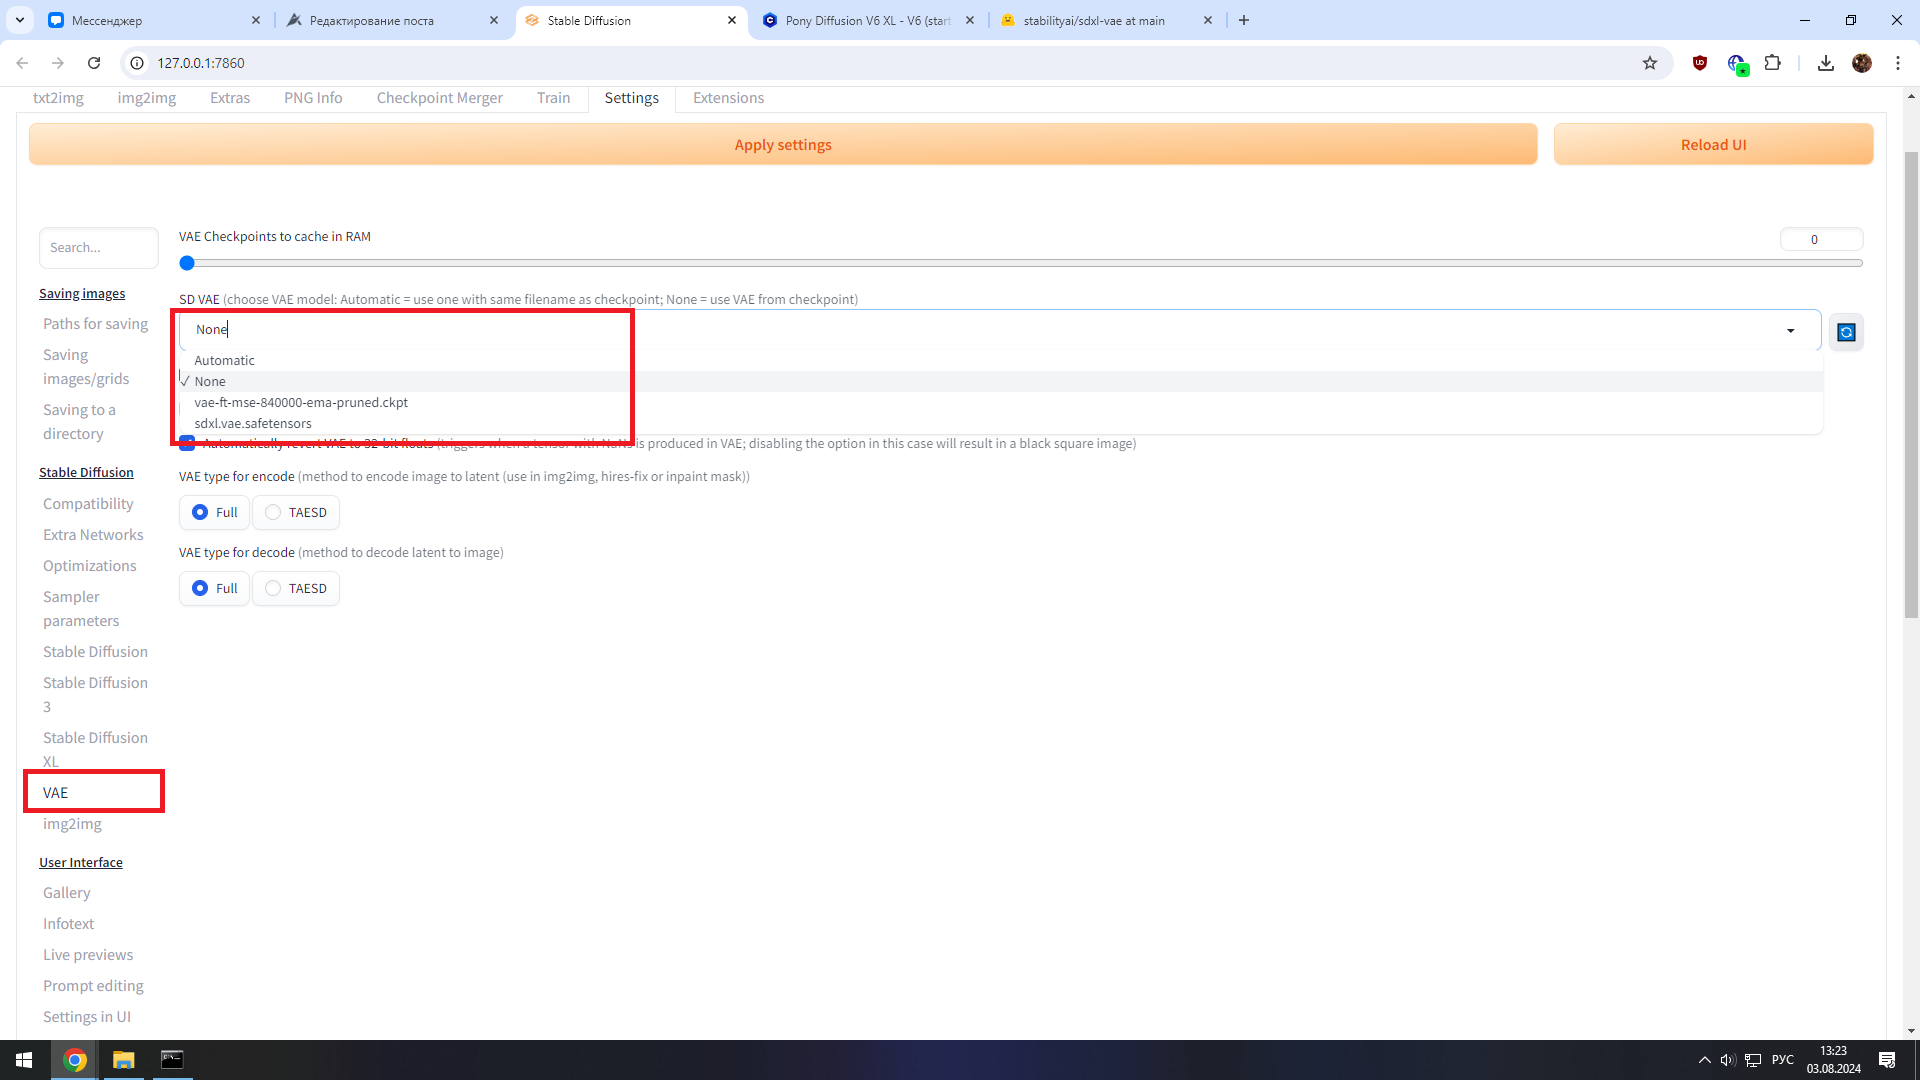Click the uBlock shield extension icon

click(x=1699, y=63)
